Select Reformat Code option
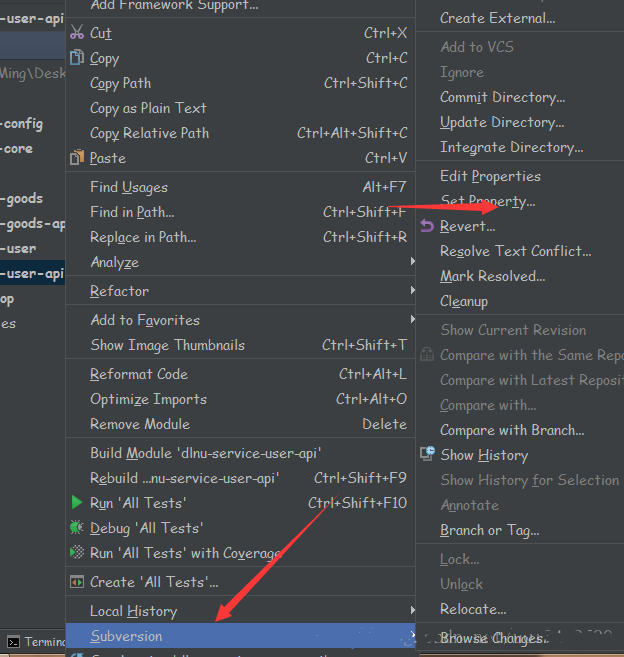624x657 pixels. pos(139,374)
